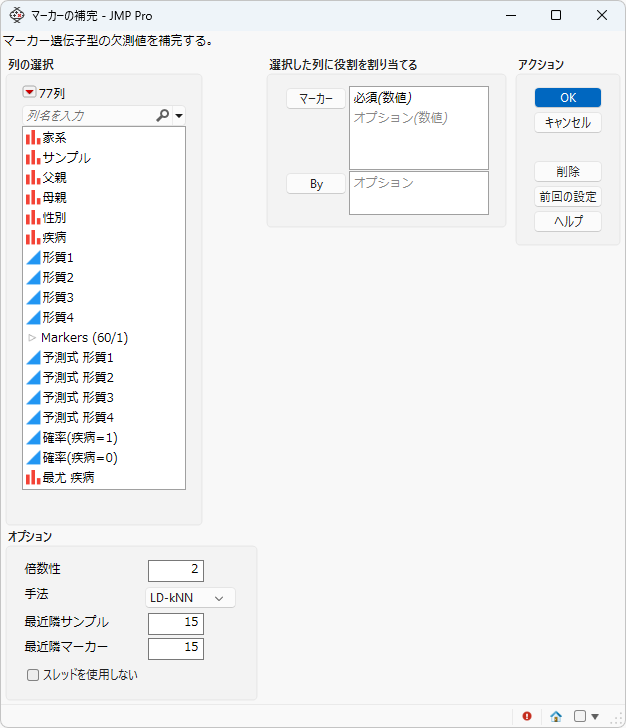The height and width of the screenshot is (728, 626).
Task: Confirm with the OK button
Action: point(567,98)
